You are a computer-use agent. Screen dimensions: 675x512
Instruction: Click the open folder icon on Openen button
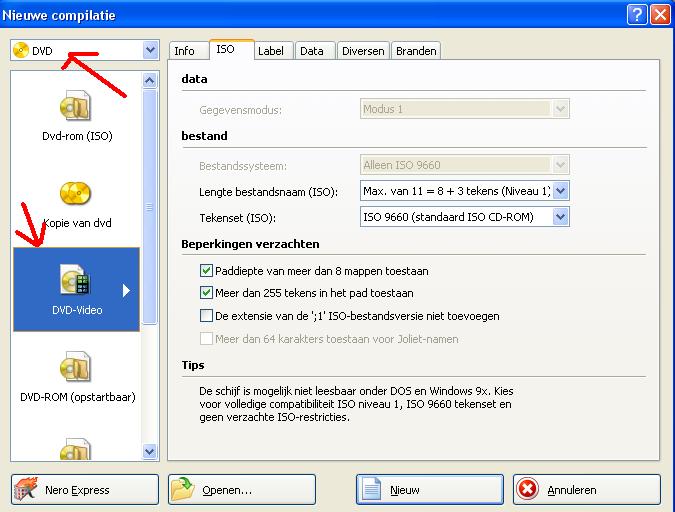point(183,489)
